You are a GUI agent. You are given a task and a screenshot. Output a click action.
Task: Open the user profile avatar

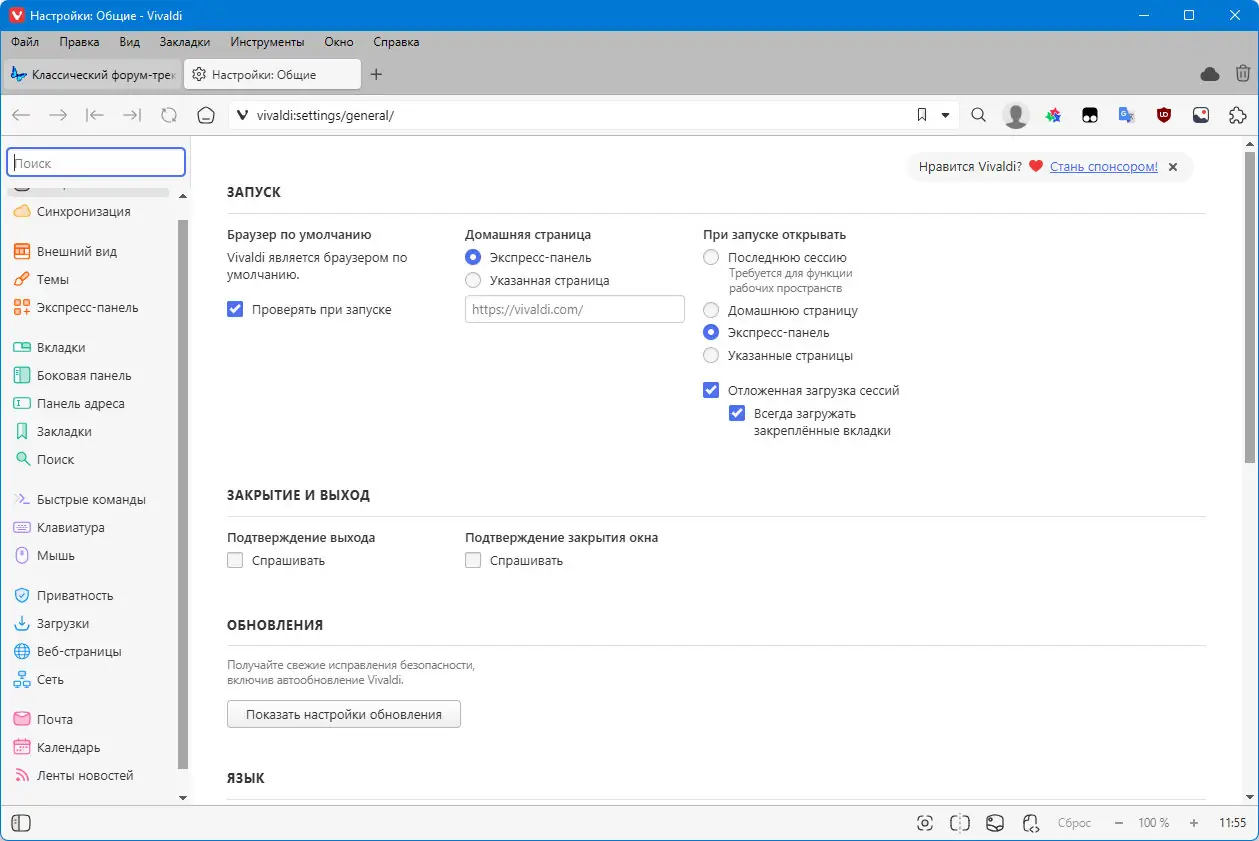click(x=1016, y=115)
